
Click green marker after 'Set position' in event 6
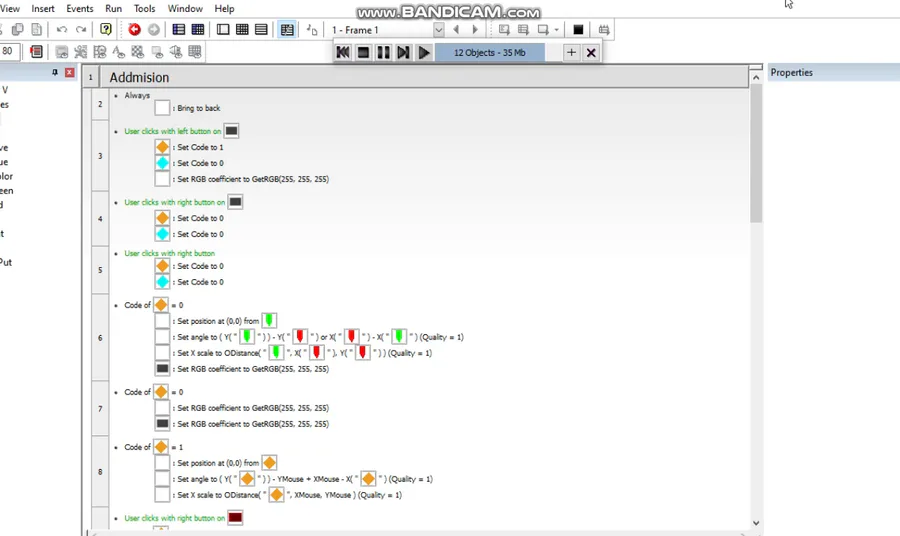[x=269, y=320]
